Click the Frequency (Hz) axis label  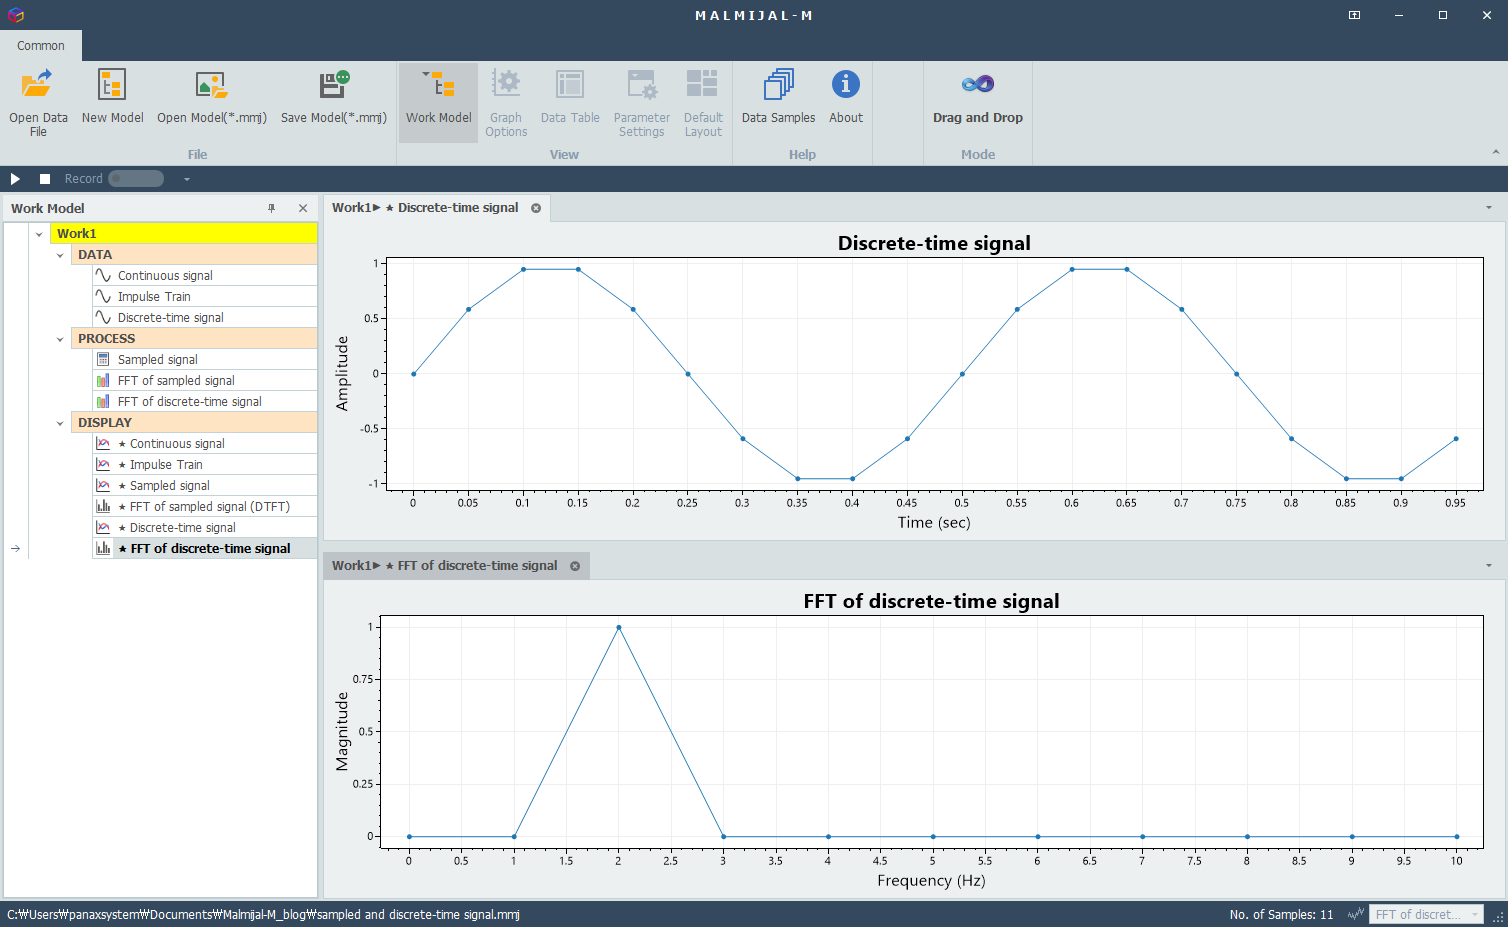[931, 880]
